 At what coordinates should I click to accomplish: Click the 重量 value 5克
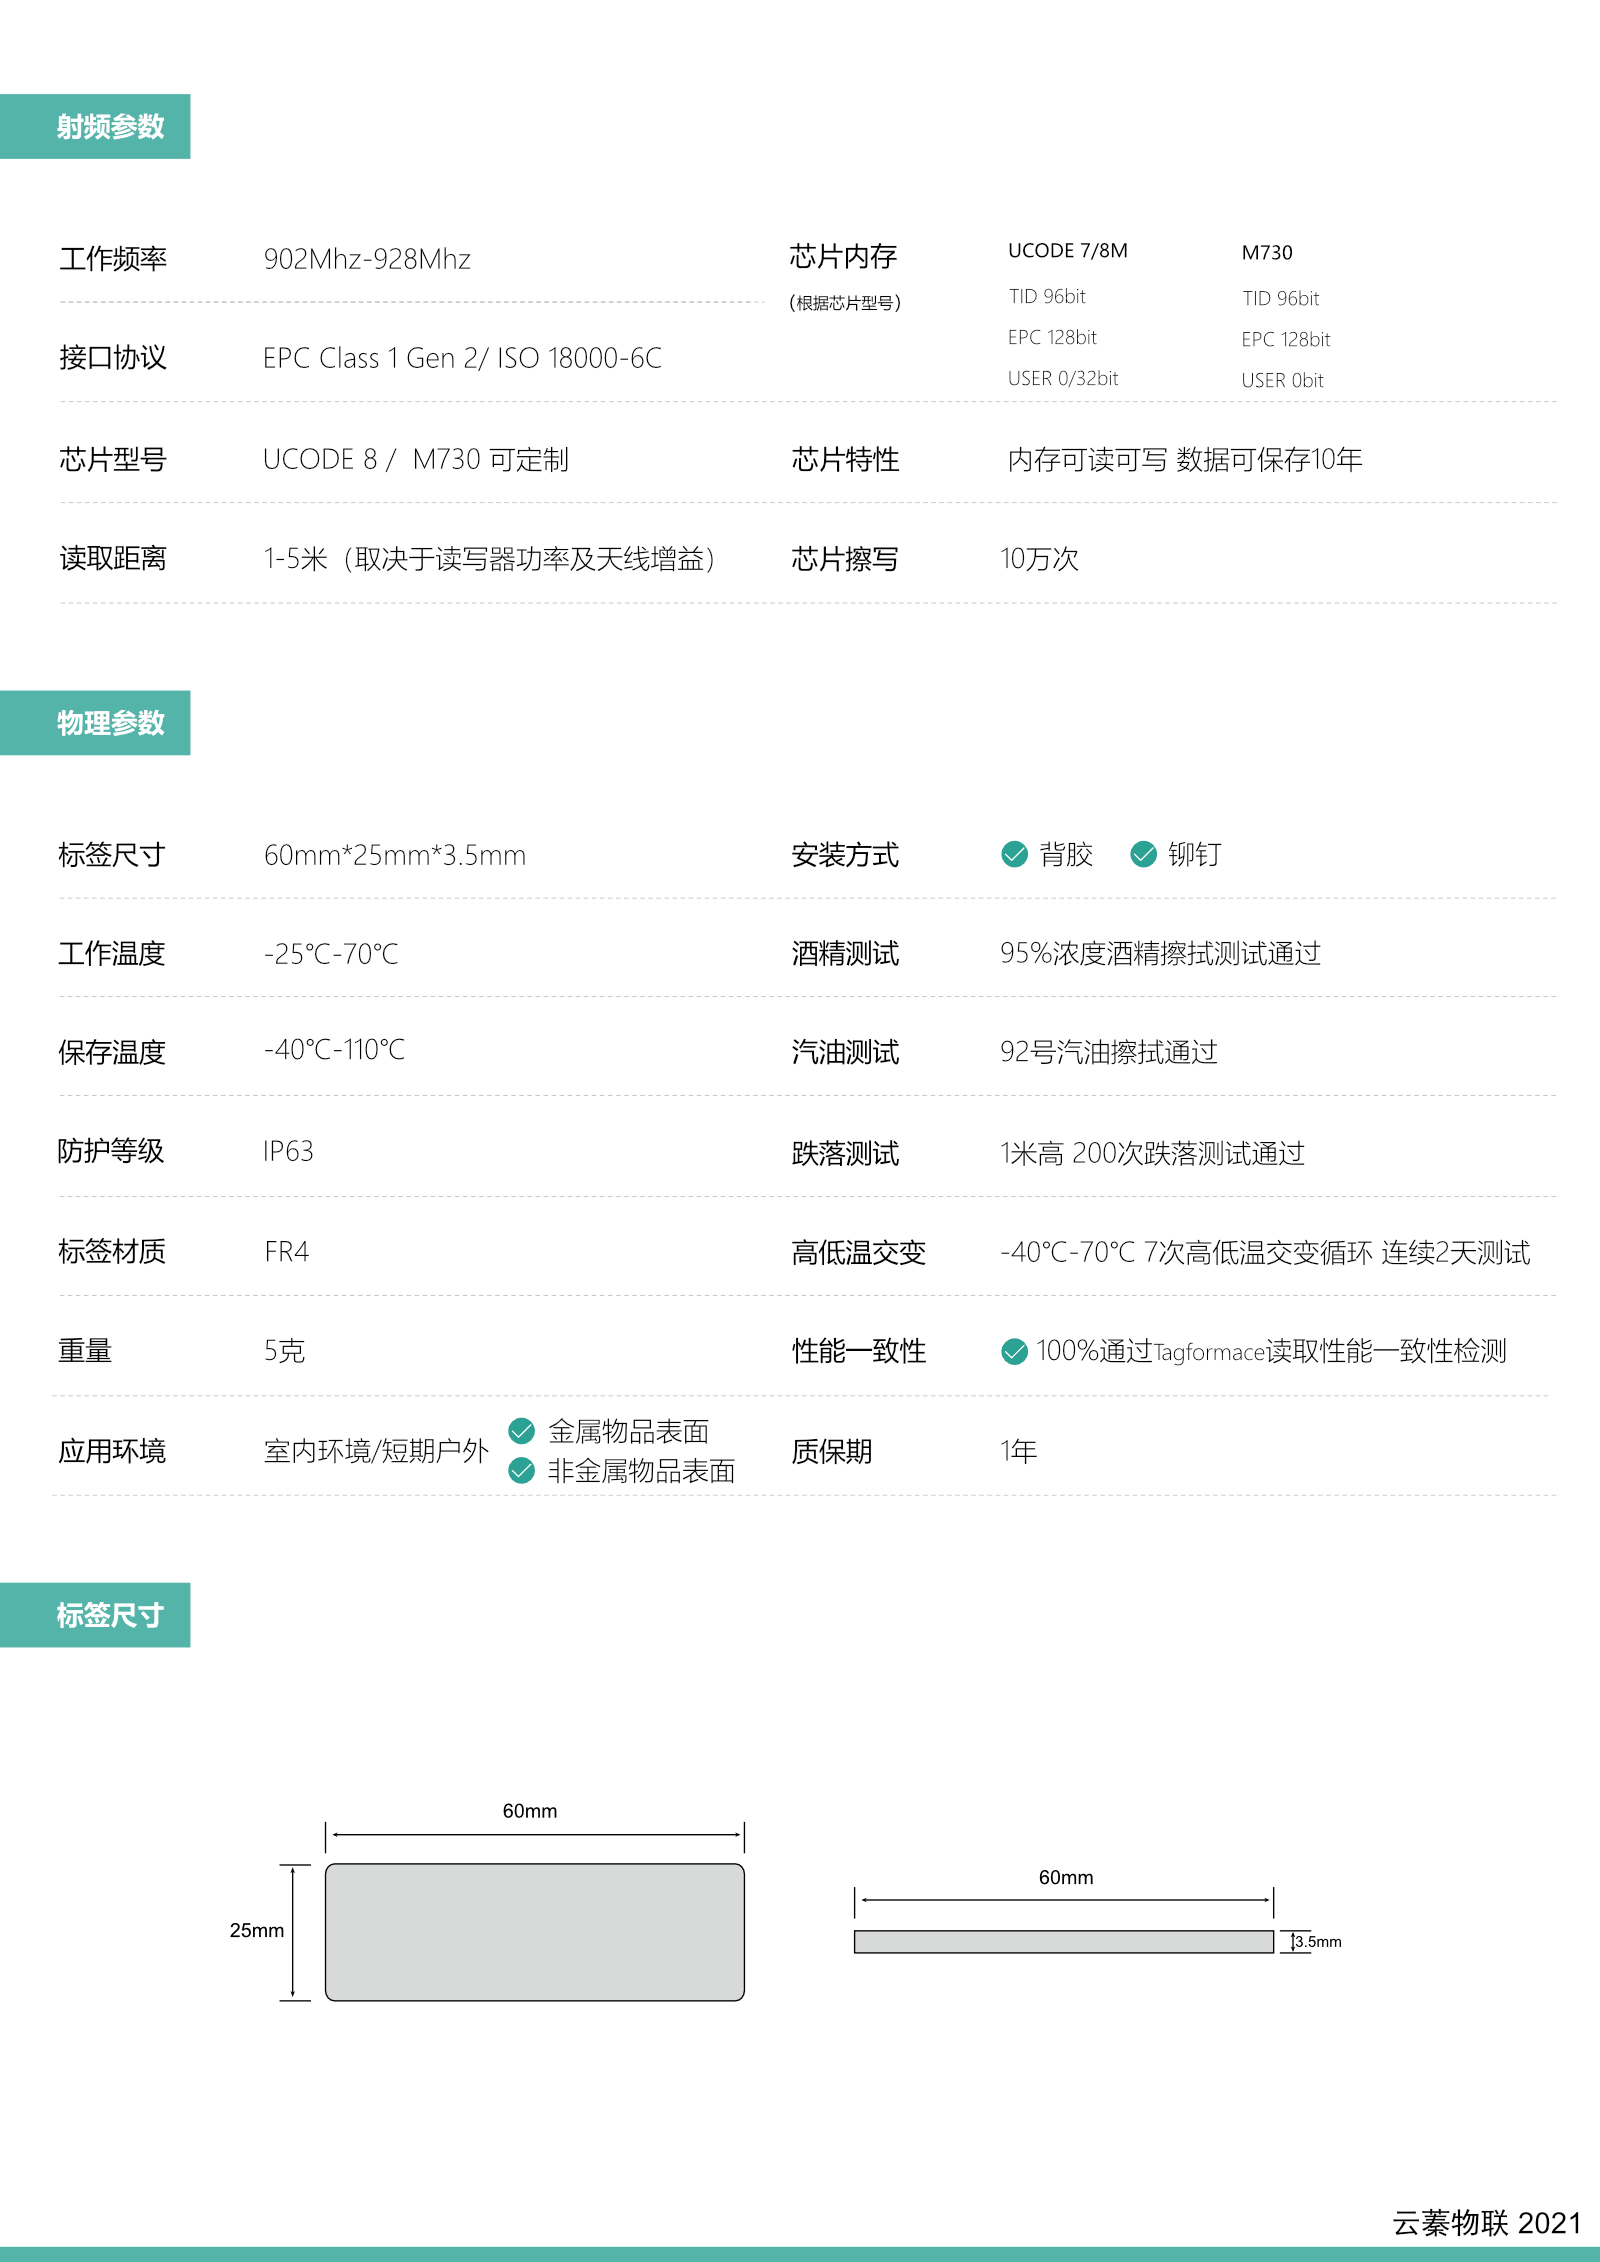click(284, 1351)
